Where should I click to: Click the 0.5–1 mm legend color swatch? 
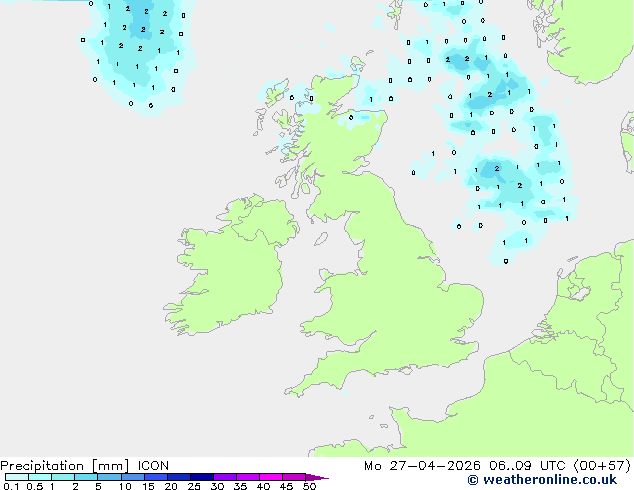[40, 477]
